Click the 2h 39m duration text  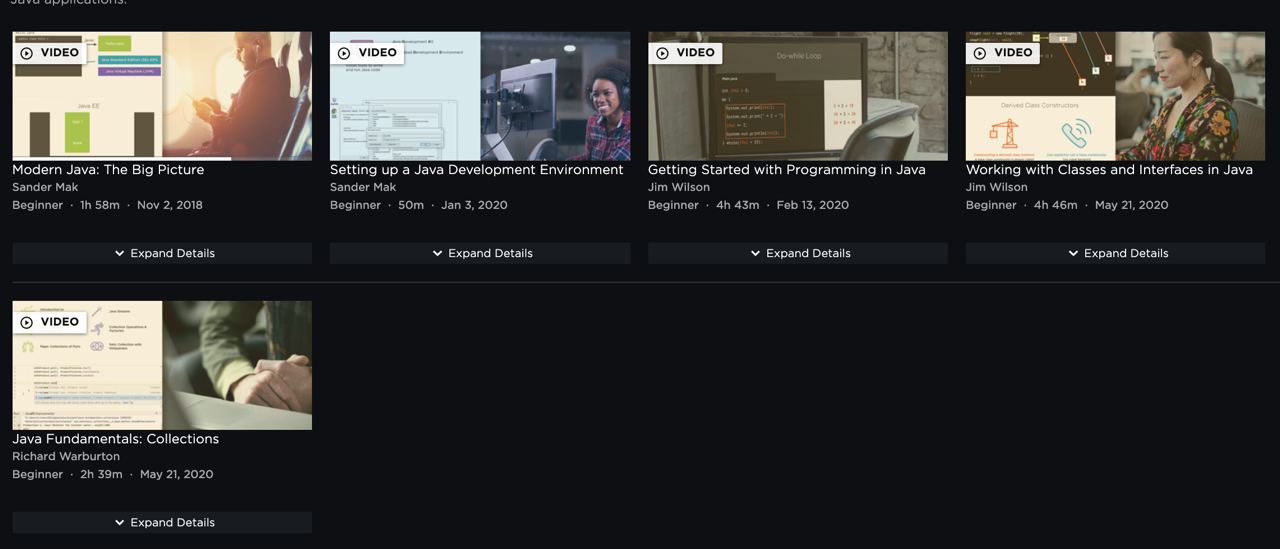click(101, 474)
